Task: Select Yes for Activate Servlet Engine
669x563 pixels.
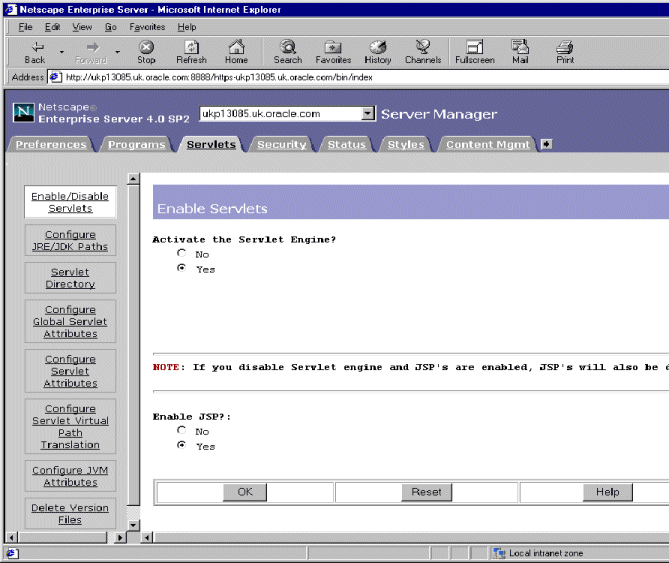Action: click(182, 268)
